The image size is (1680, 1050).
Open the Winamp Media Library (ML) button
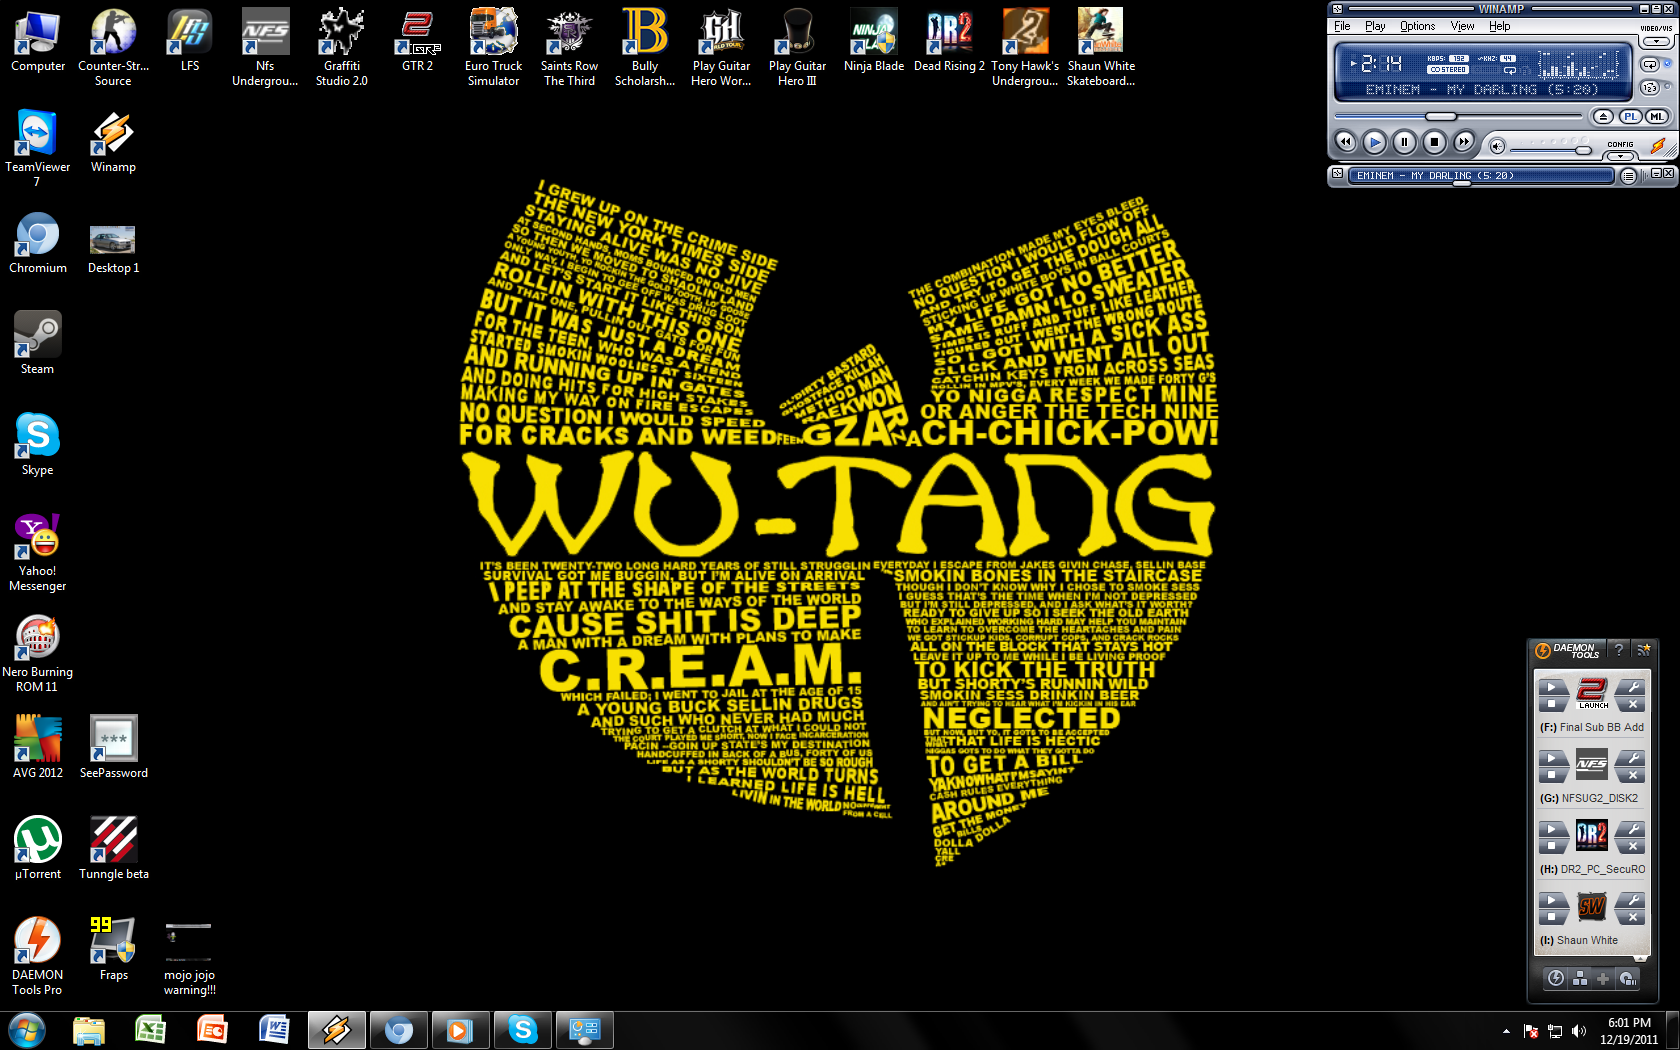click(1657, 117)
